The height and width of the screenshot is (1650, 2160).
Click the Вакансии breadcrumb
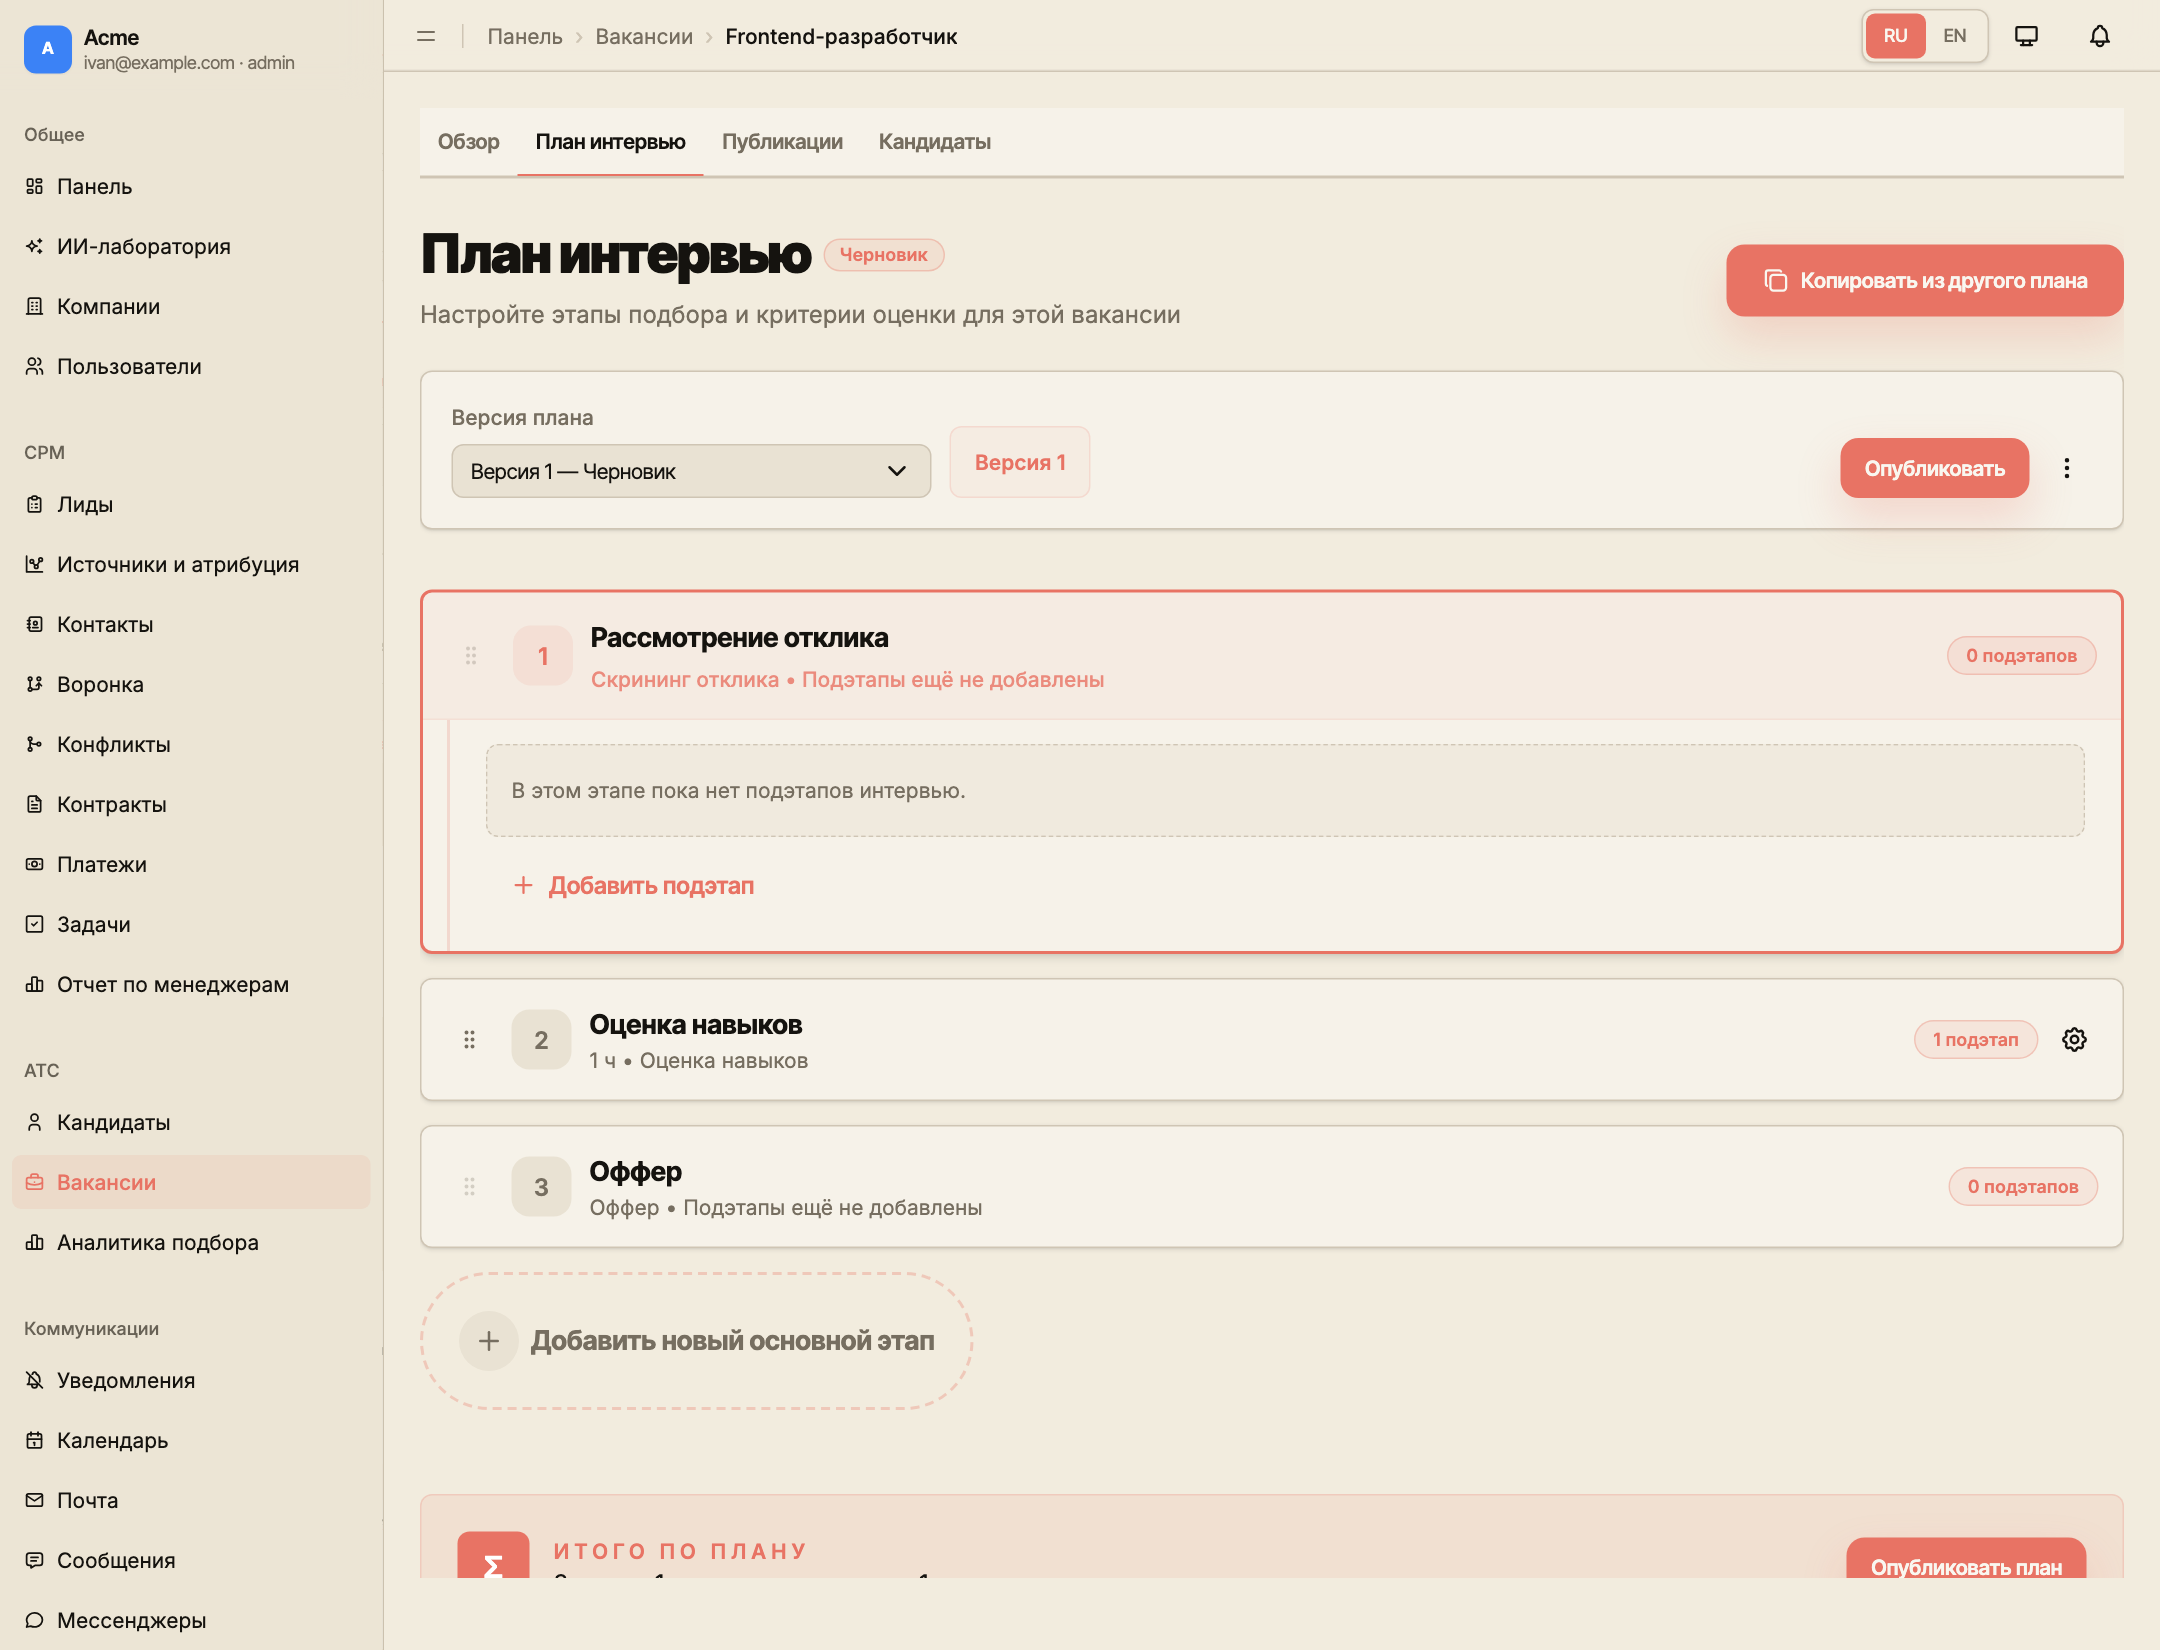coord(644,37)
